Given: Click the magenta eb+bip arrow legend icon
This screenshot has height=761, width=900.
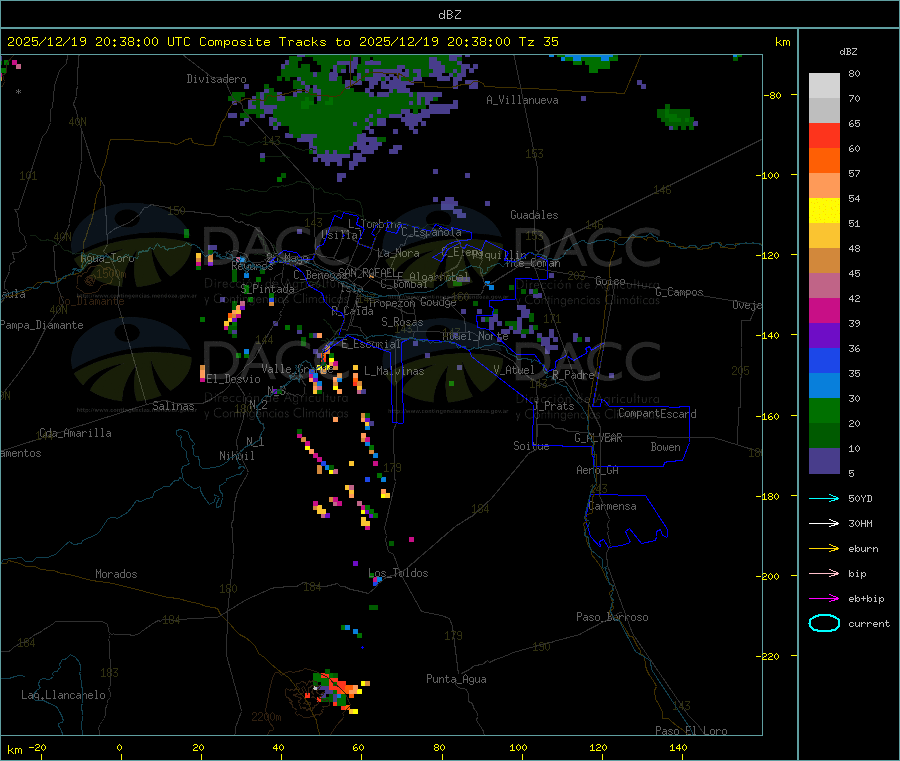Looking at the screenshot, I should tap(824, 599).
